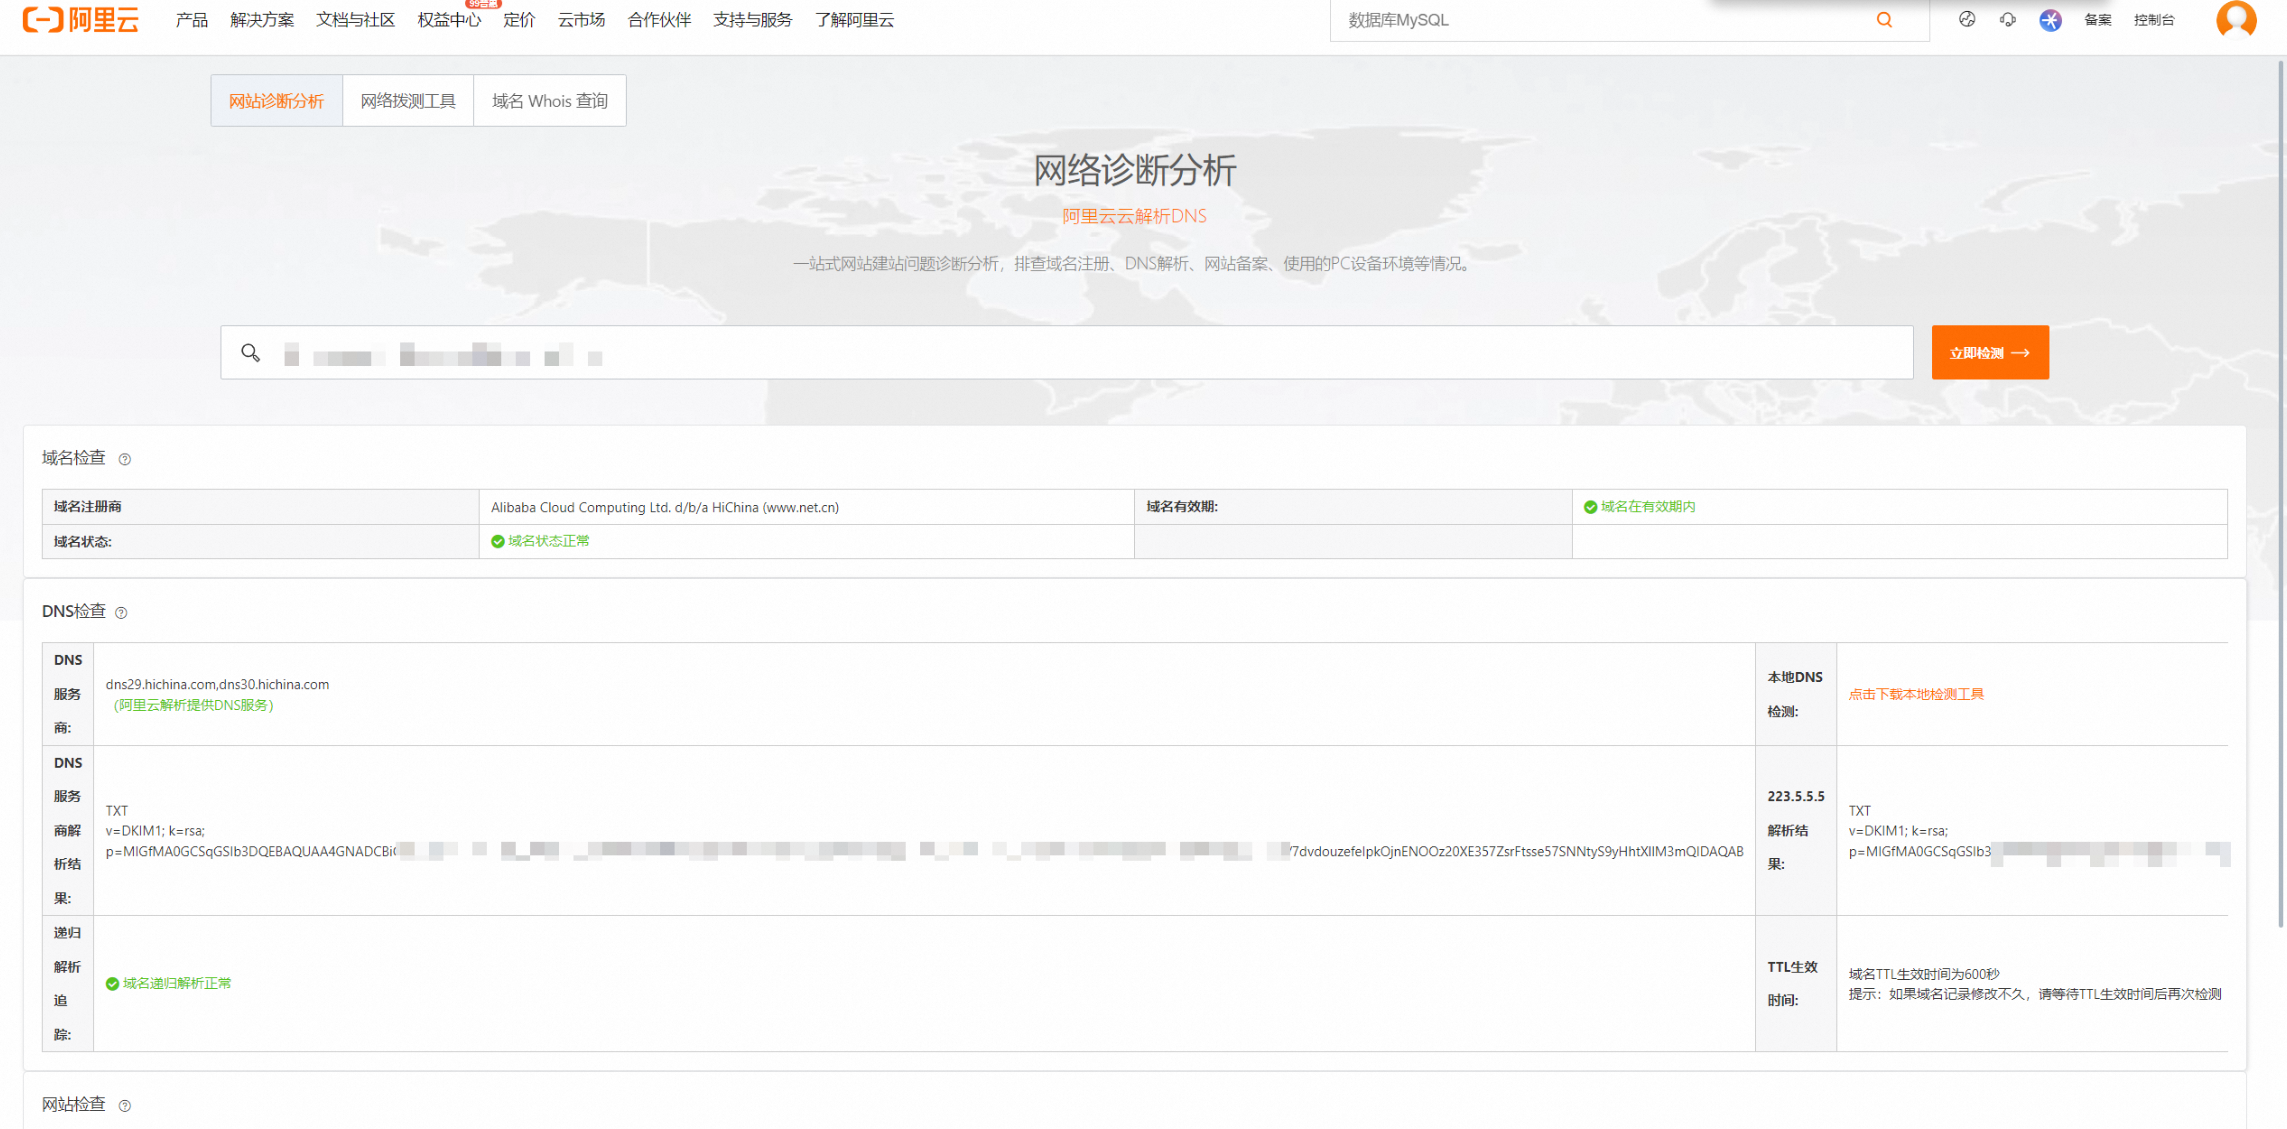Screen dimensions: 2287x1129
Task: Open the globe language/region icon
Action: tap(1966, 20)
